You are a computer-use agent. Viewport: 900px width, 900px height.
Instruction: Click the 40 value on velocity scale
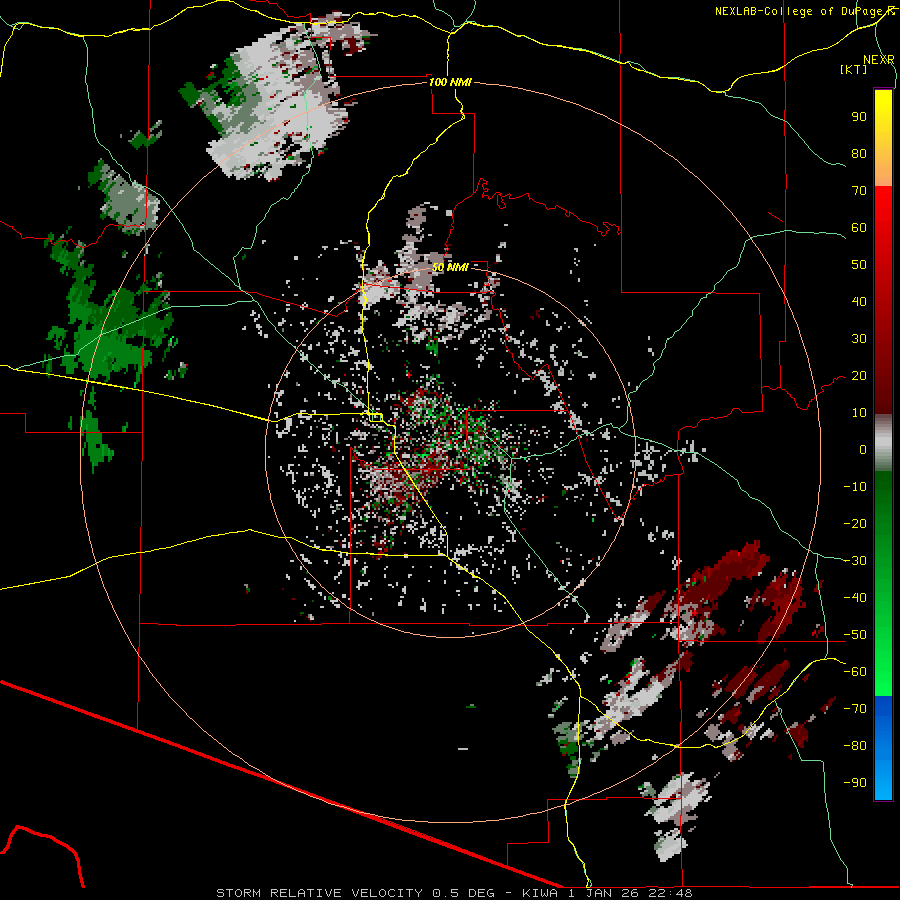click(x=859, y=302)
